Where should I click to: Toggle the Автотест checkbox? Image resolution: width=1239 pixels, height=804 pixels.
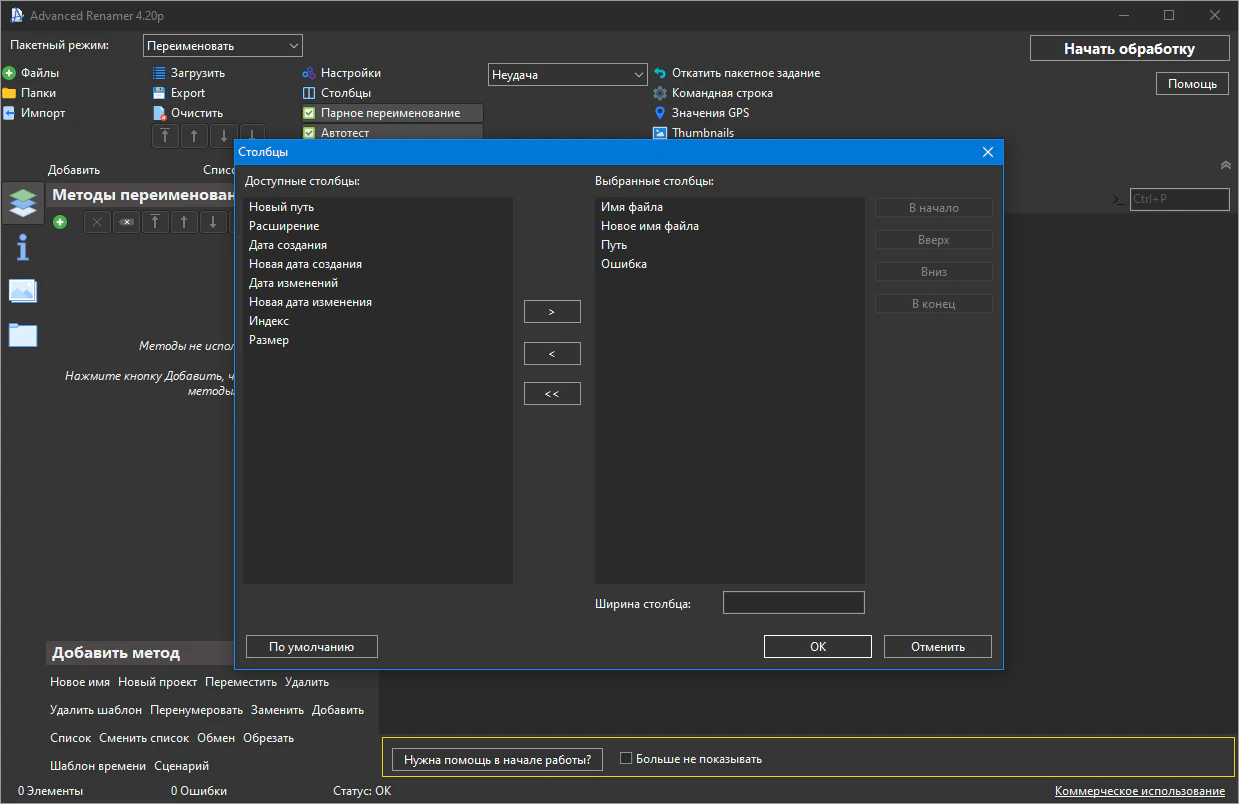click(309, 132)
